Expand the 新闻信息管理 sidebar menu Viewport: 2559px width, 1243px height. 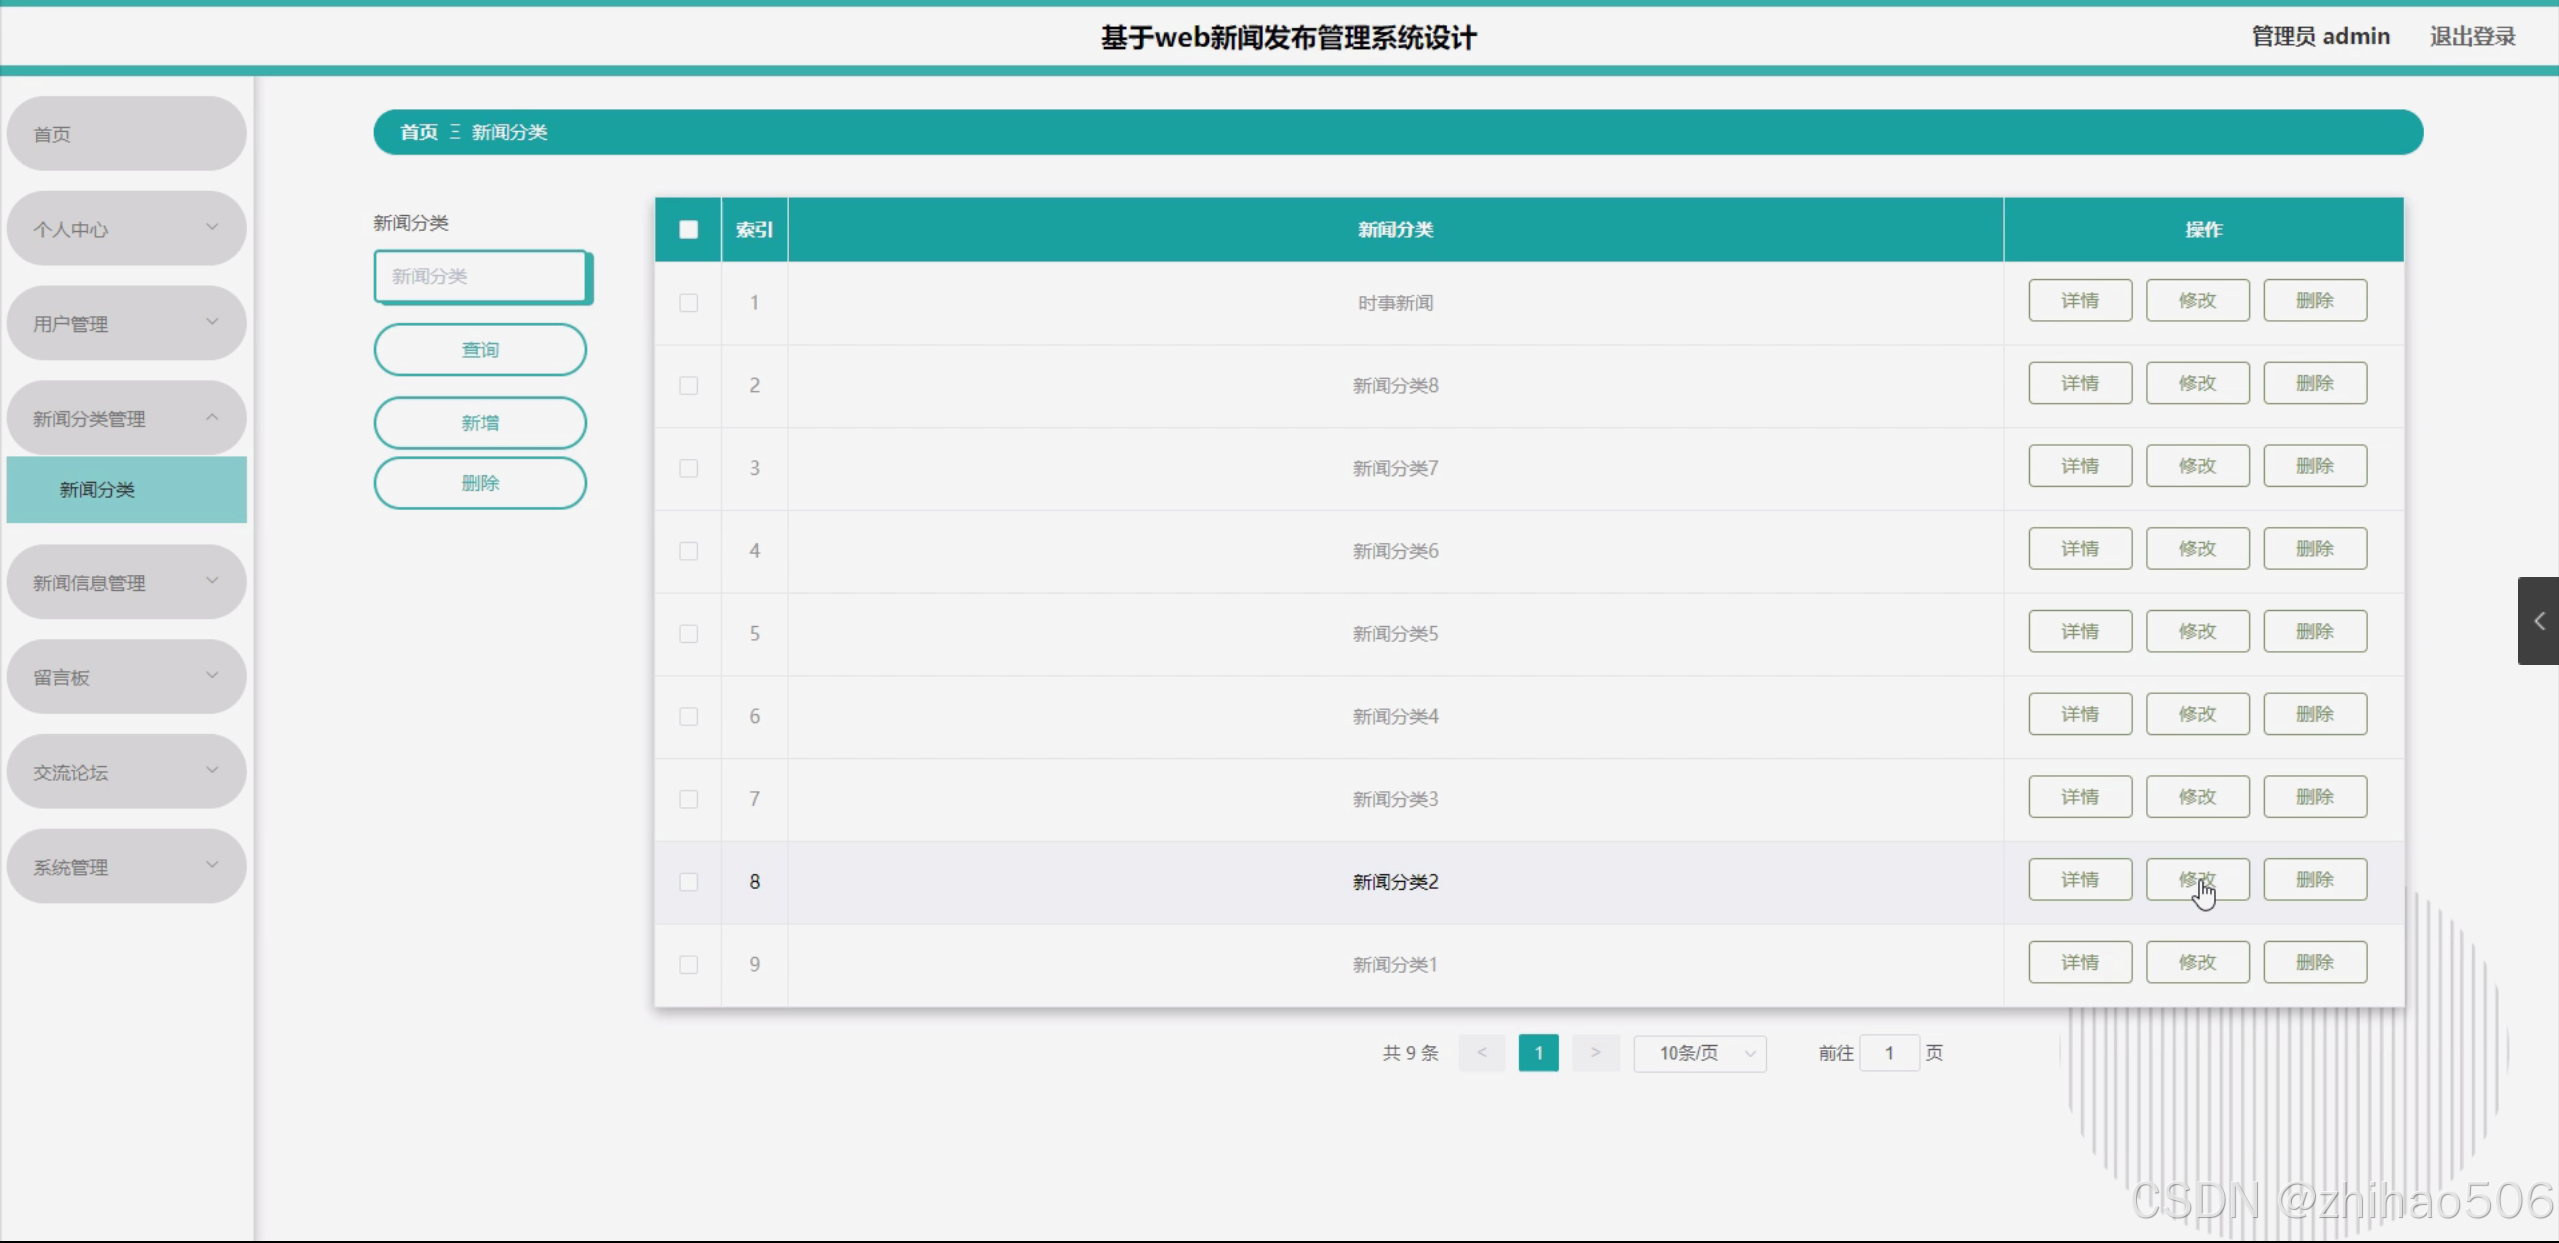tap(126, 582)
